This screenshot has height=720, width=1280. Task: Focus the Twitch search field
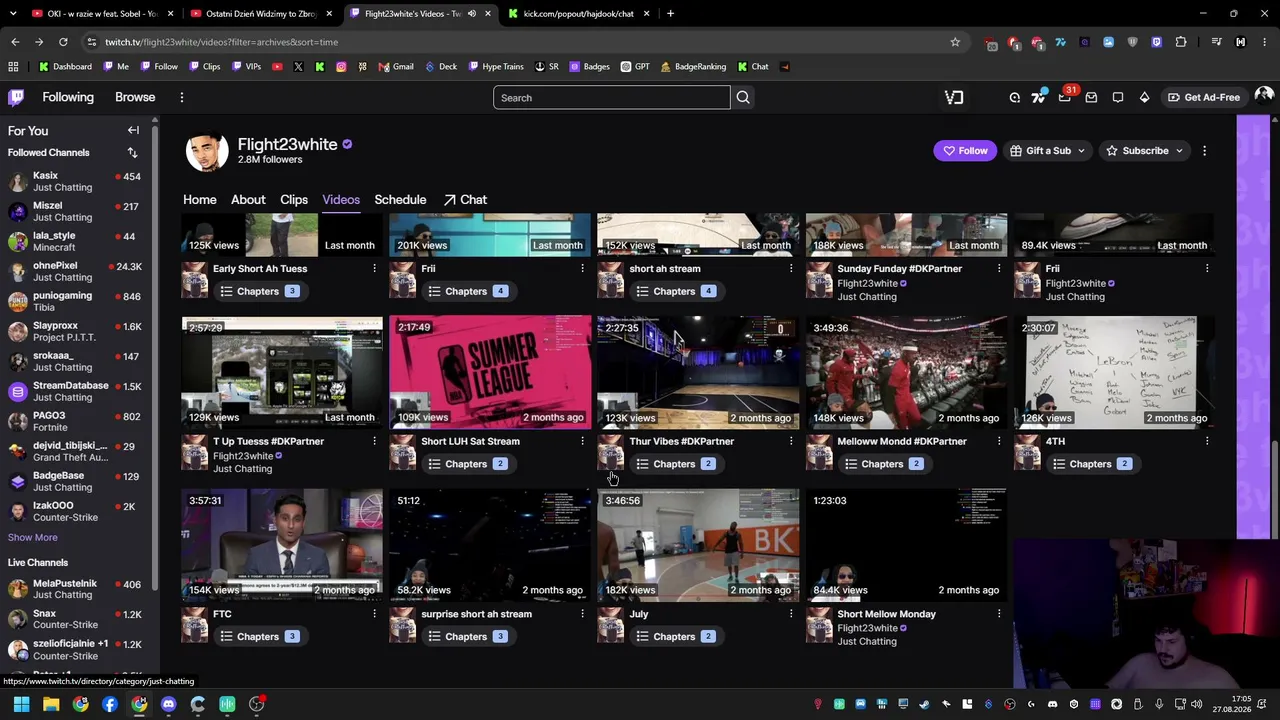click(612, 98)
